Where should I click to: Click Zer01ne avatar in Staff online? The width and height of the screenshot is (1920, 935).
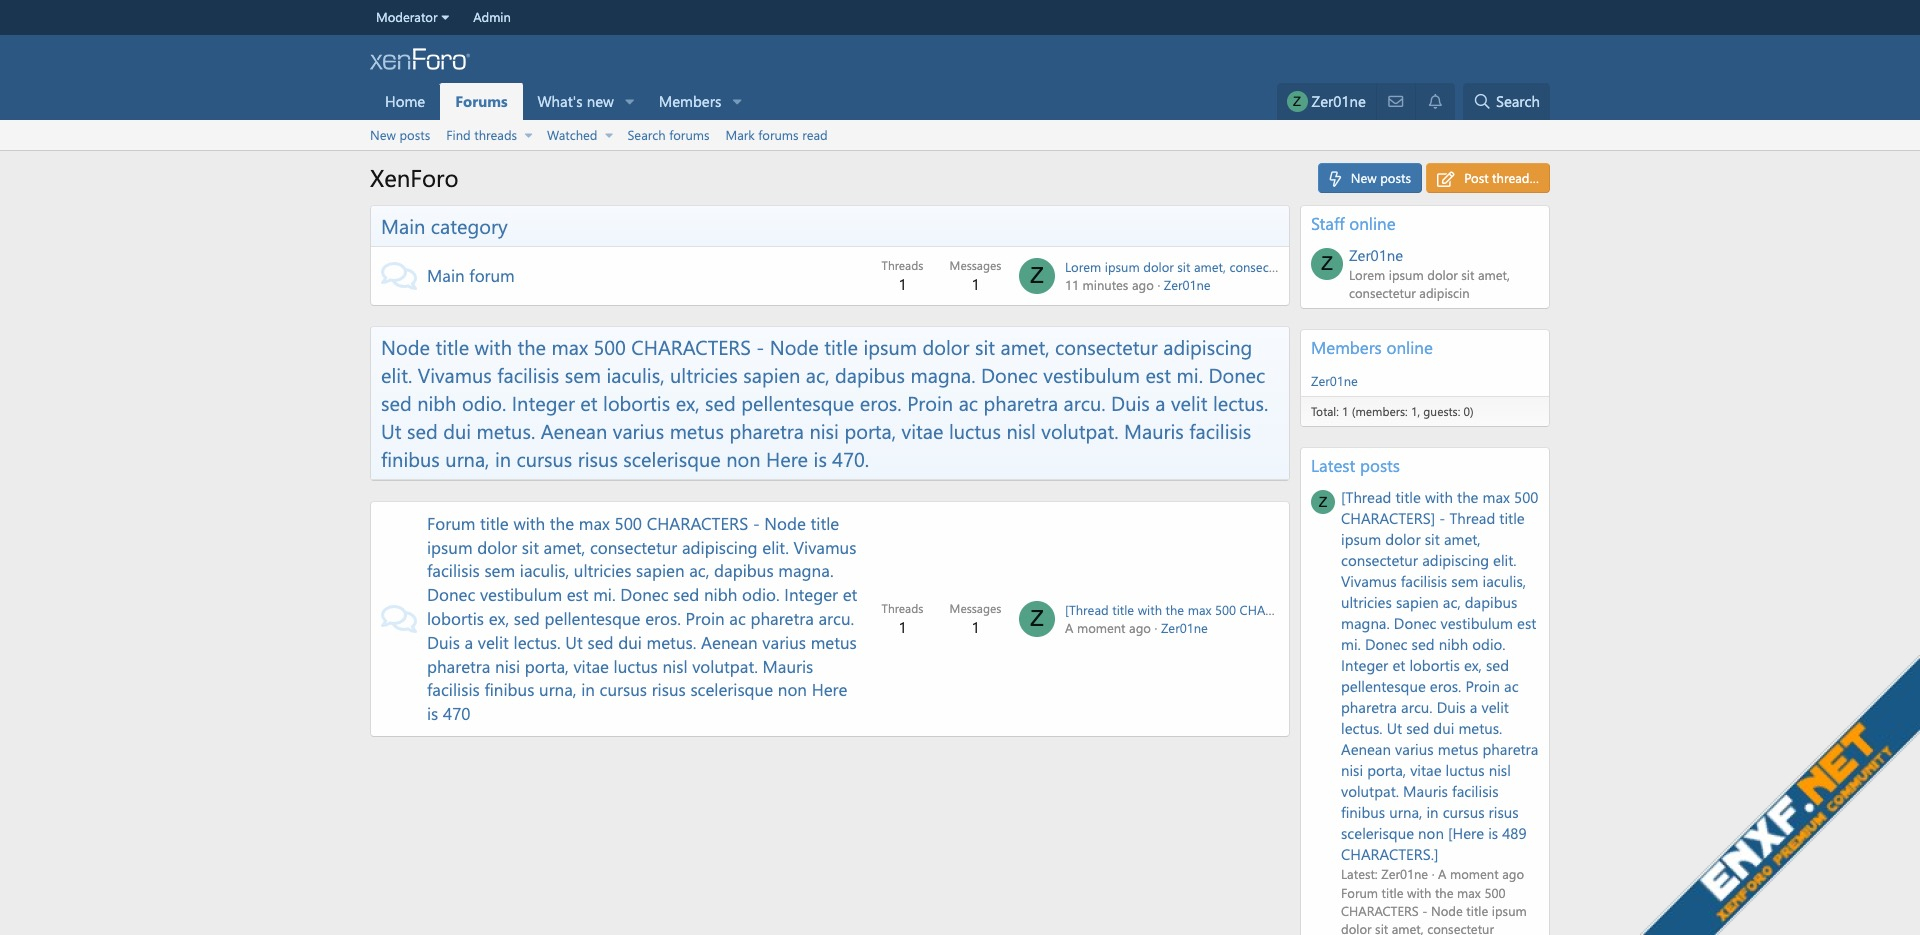(1327, 264)
